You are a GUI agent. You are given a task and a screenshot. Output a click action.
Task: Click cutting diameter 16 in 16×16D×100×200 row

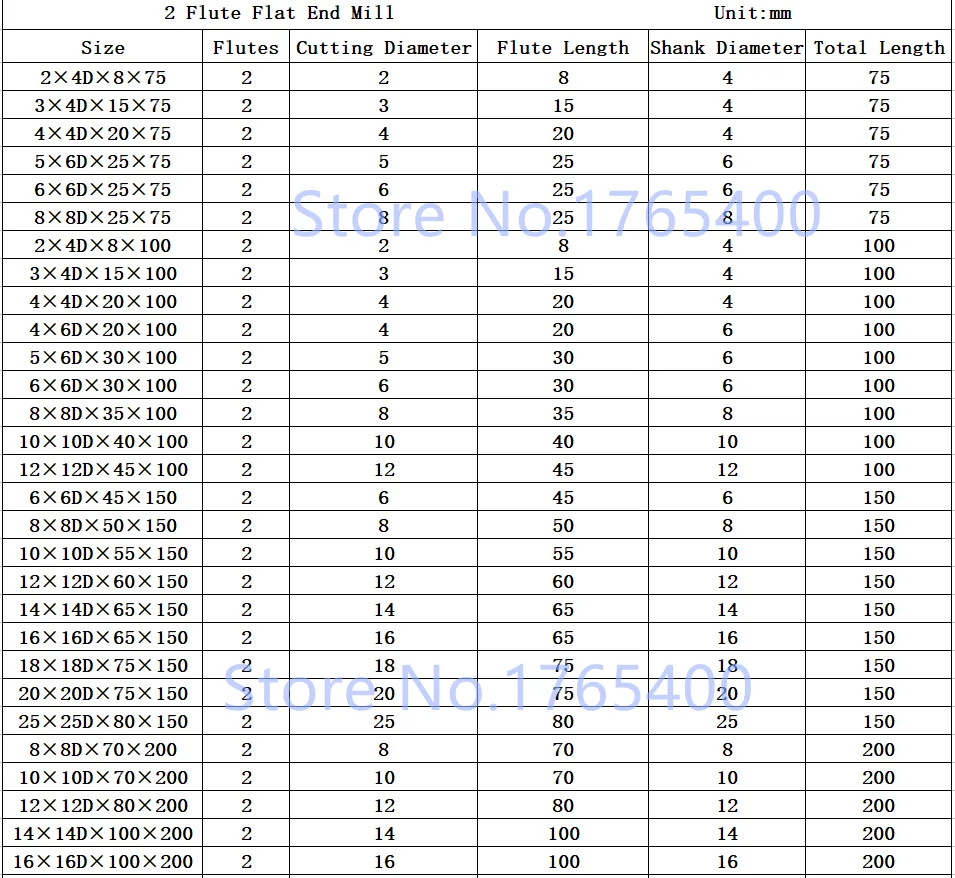click(384, 862)
